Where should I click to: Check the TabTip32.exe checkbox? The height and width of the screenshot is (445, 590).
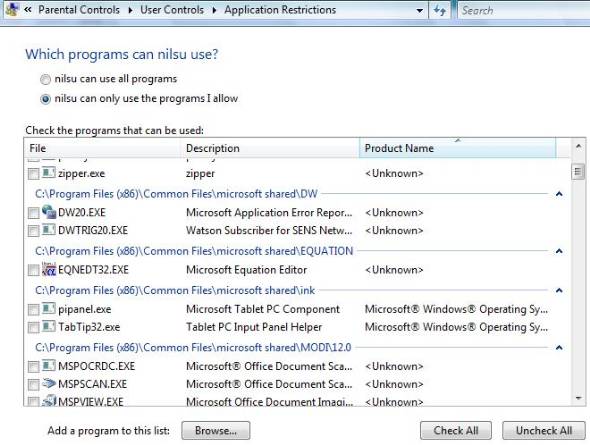[33, 328]
